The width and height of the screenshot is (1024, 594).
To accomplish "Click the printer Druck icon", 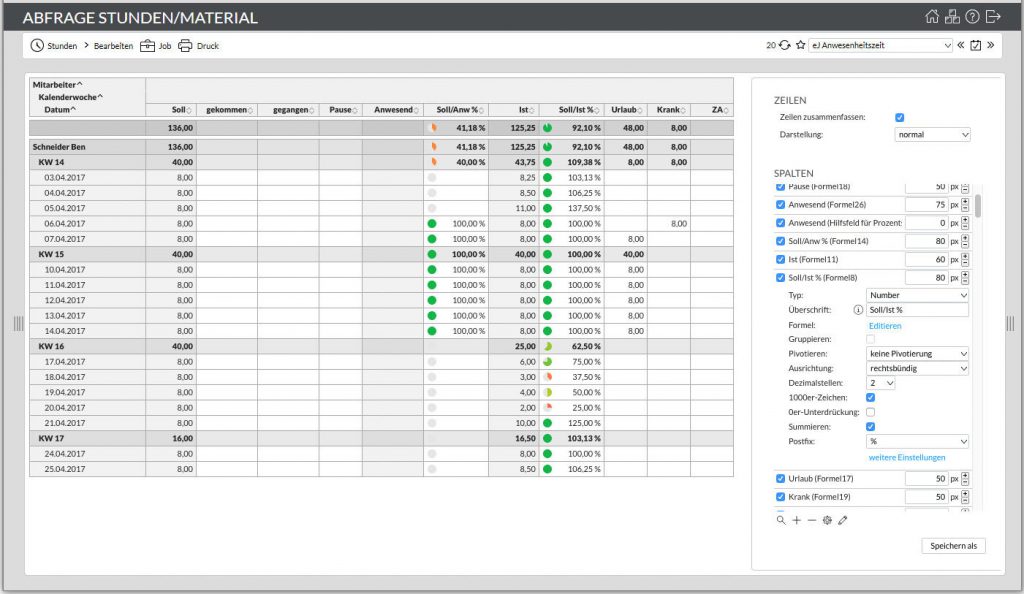I will (185, 46).
